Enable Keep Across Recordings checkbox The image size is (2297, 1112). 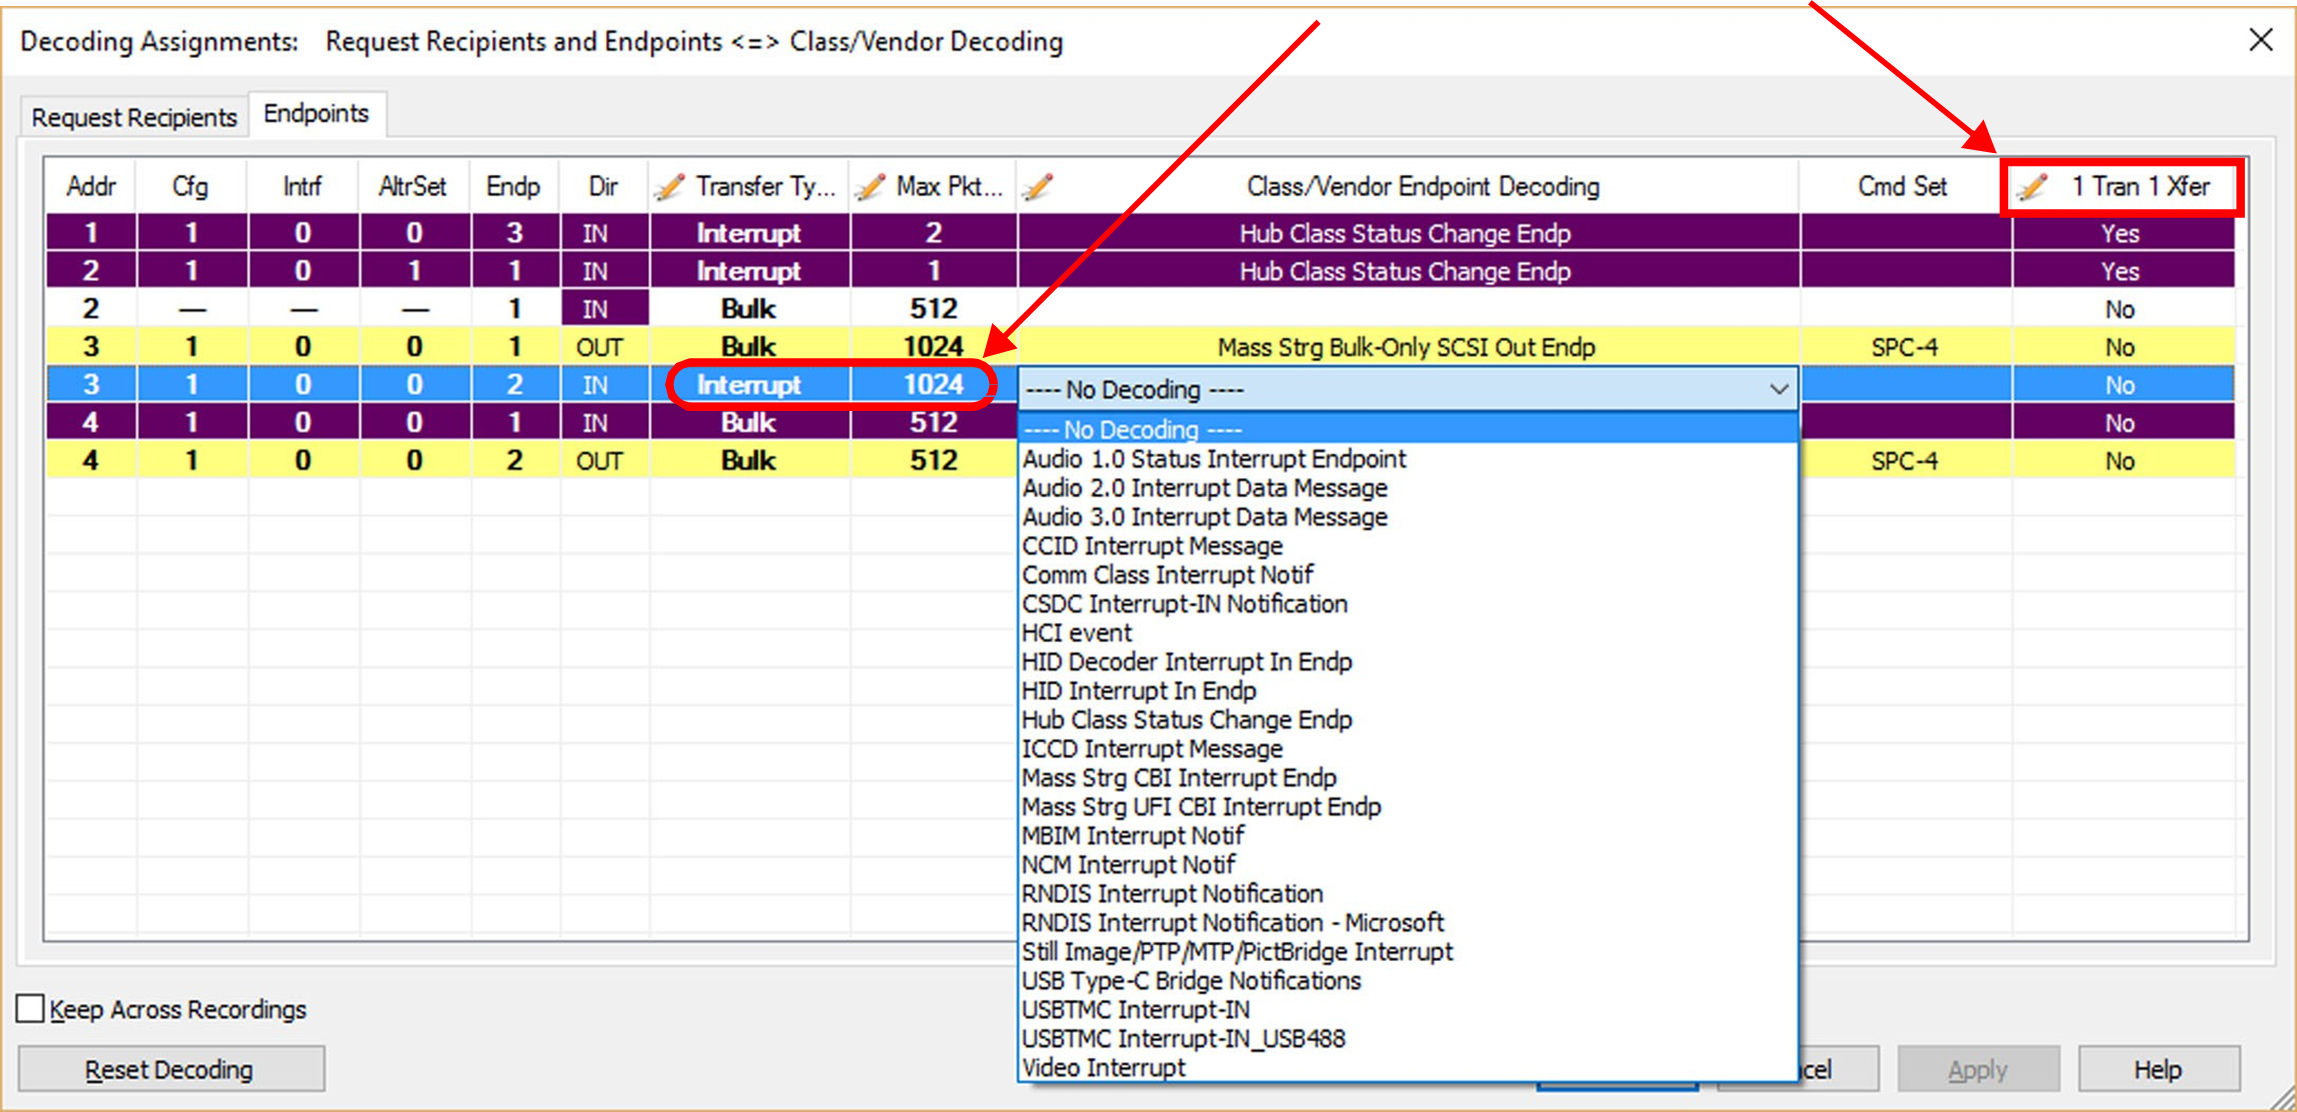tap(31, 1008)
